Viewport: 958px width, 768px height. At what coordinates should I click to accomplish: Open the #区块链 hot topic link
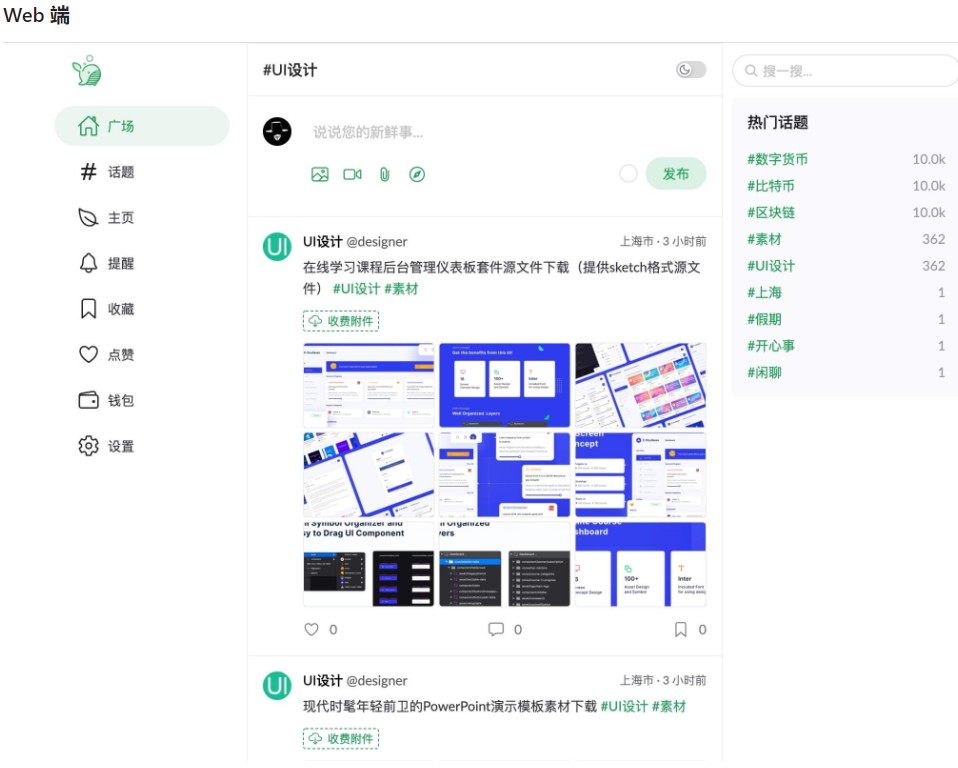[771, 213]
